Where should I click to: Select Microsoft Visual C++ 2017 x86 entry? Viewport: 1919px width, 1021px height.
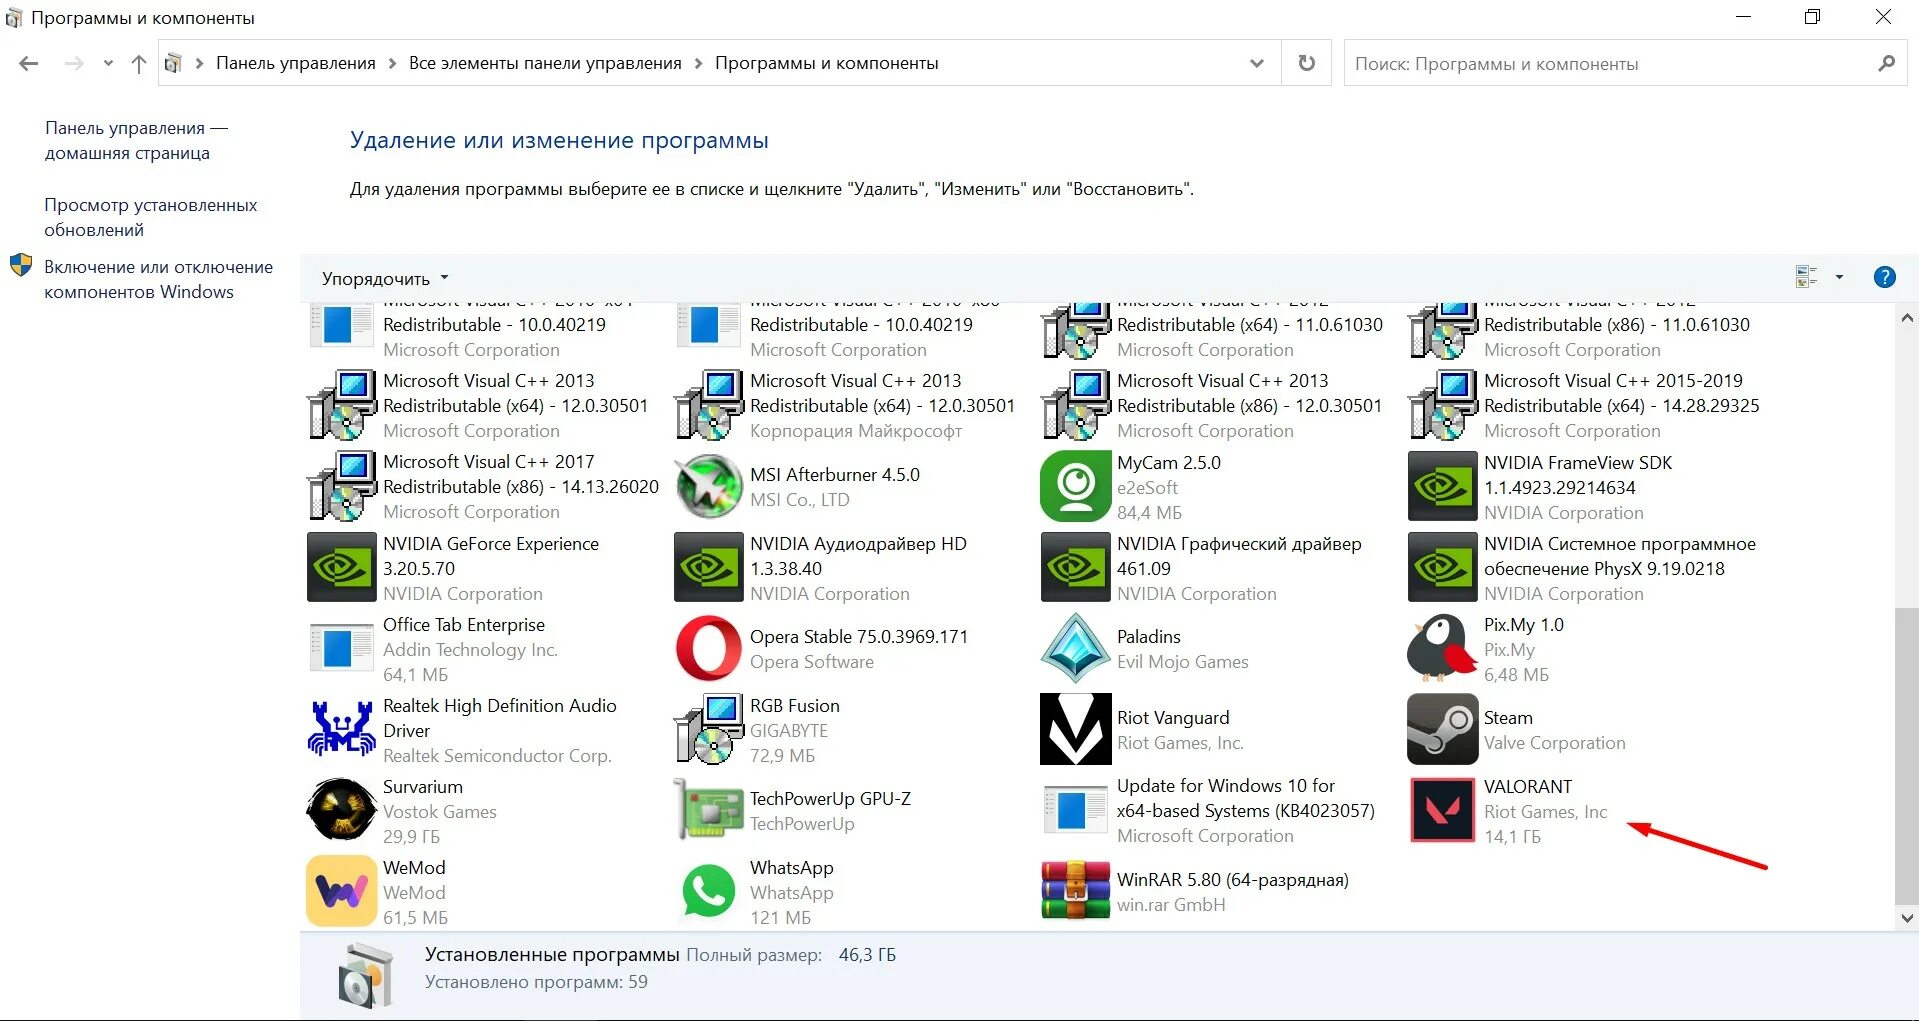[484, 486]
